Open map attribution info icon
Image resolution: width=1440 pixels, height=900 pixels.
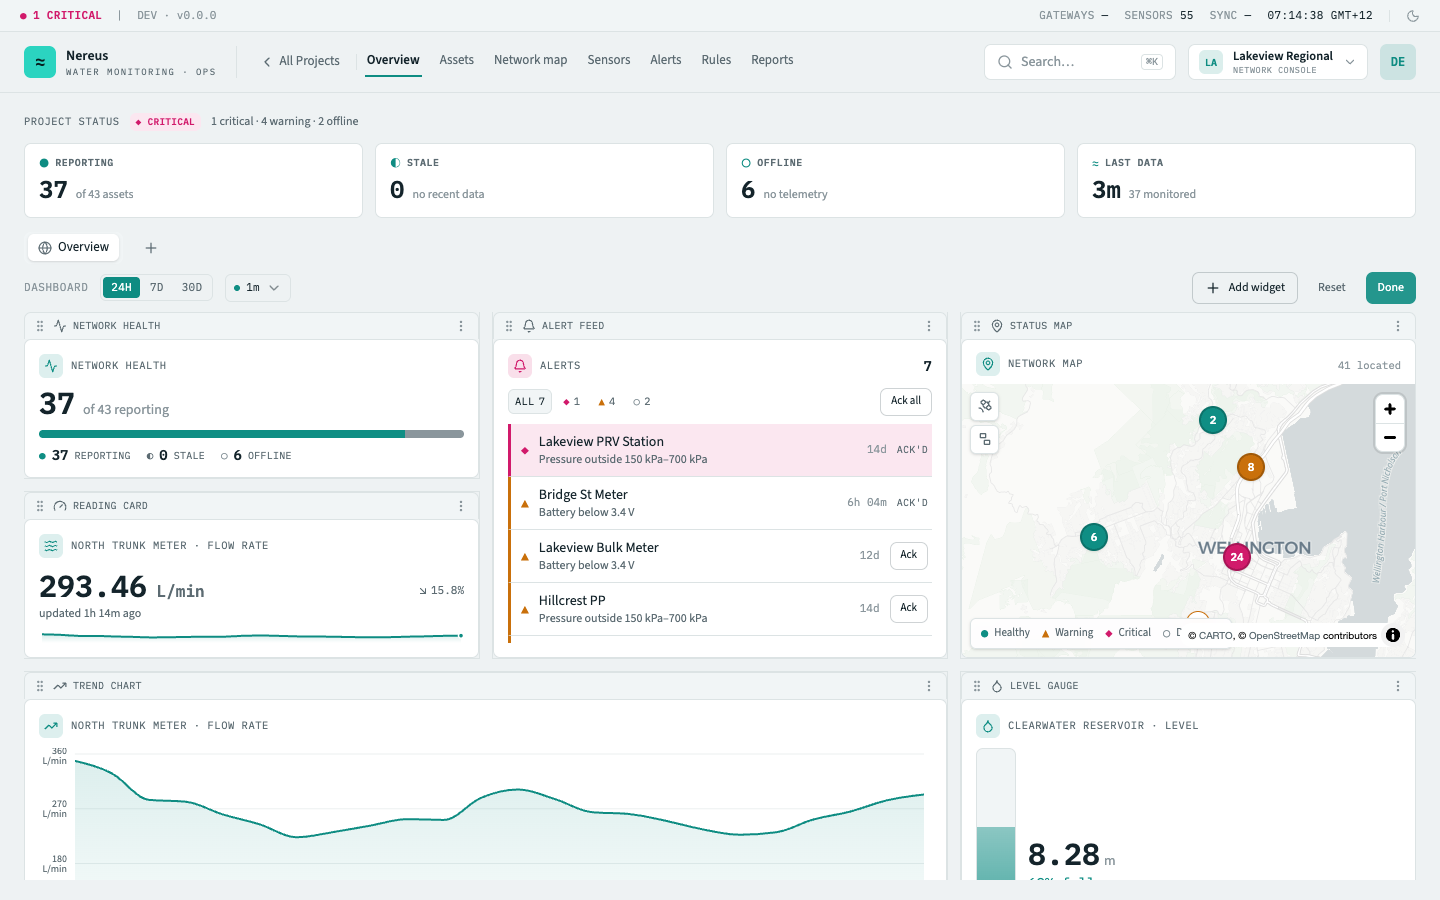[1393, 635]
